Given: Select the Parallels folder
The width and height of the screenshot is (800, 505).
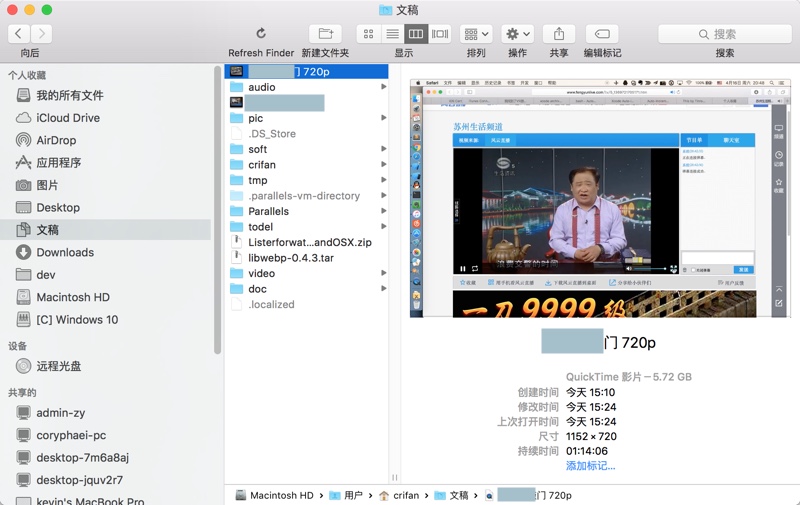Looking at the screenshot, I should 268,211.
